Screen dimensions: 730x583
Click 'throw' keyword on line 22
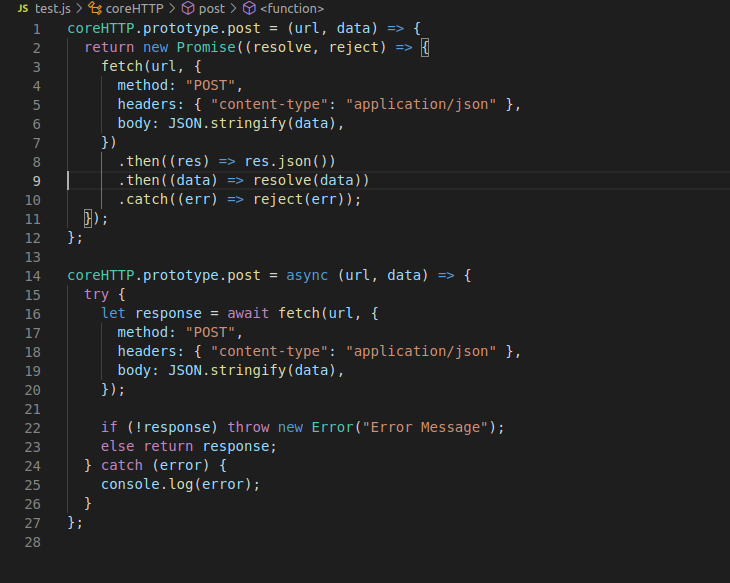click(248, 427)
